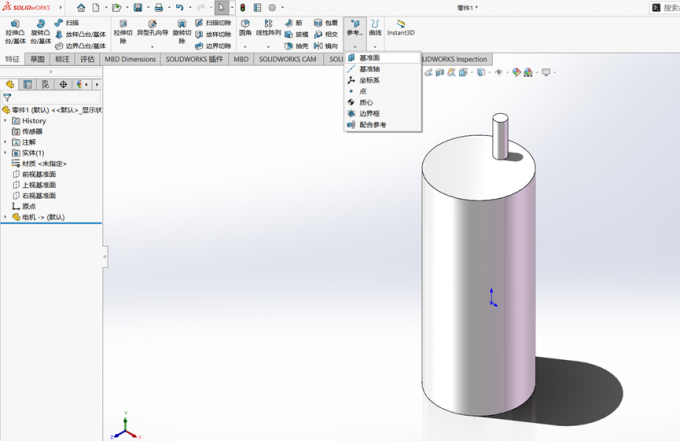Save the part with the floppy disk icon
The width and height of the screenshot is (680, 441).
click(x=138, y=7)
